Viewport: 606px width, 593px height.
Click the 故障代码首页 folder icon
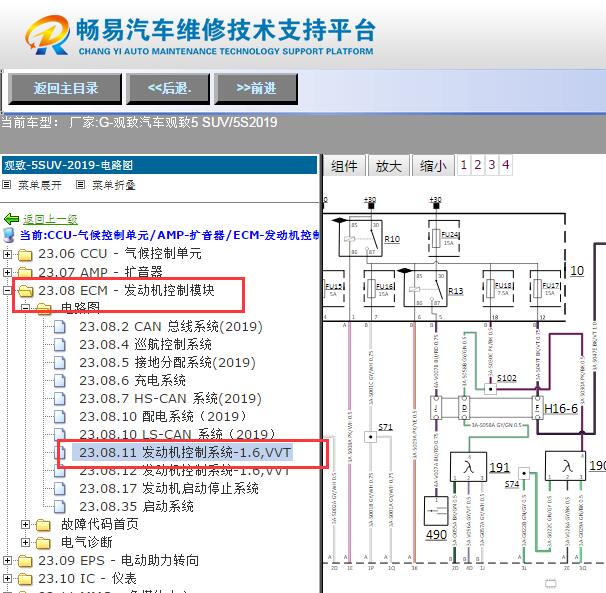43,525
